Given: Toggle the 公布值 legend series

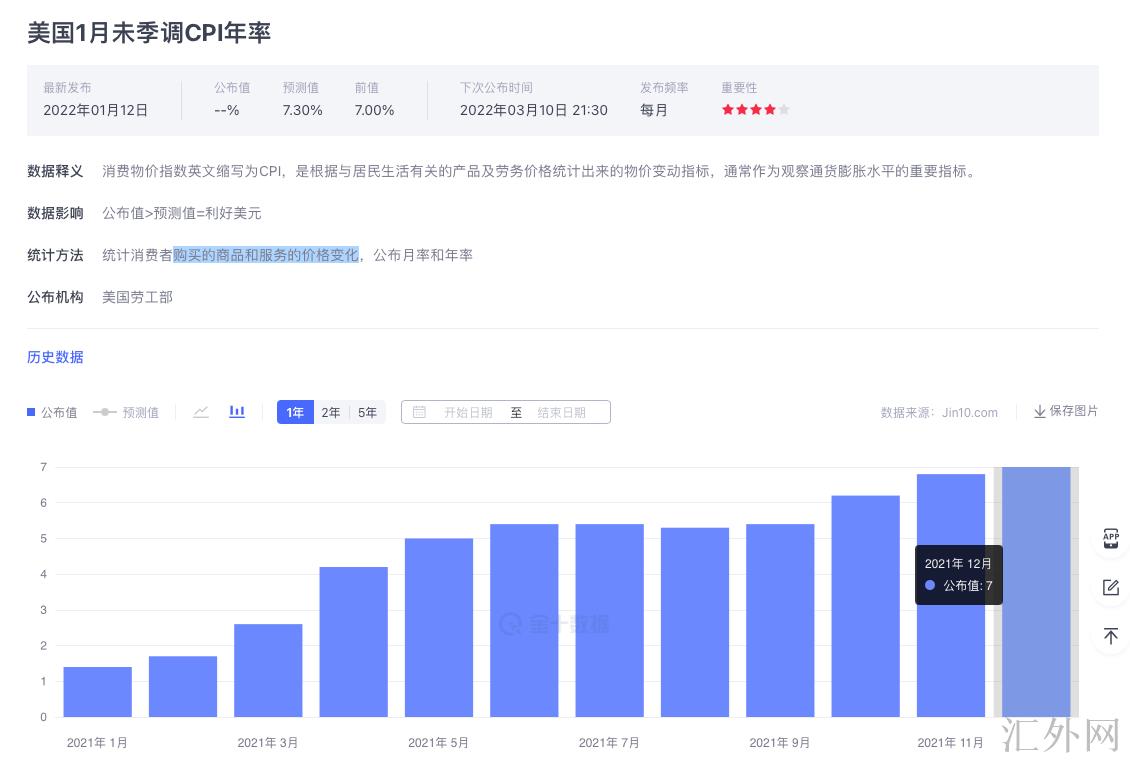Looking at the screenshot, I should click(52, 412).
